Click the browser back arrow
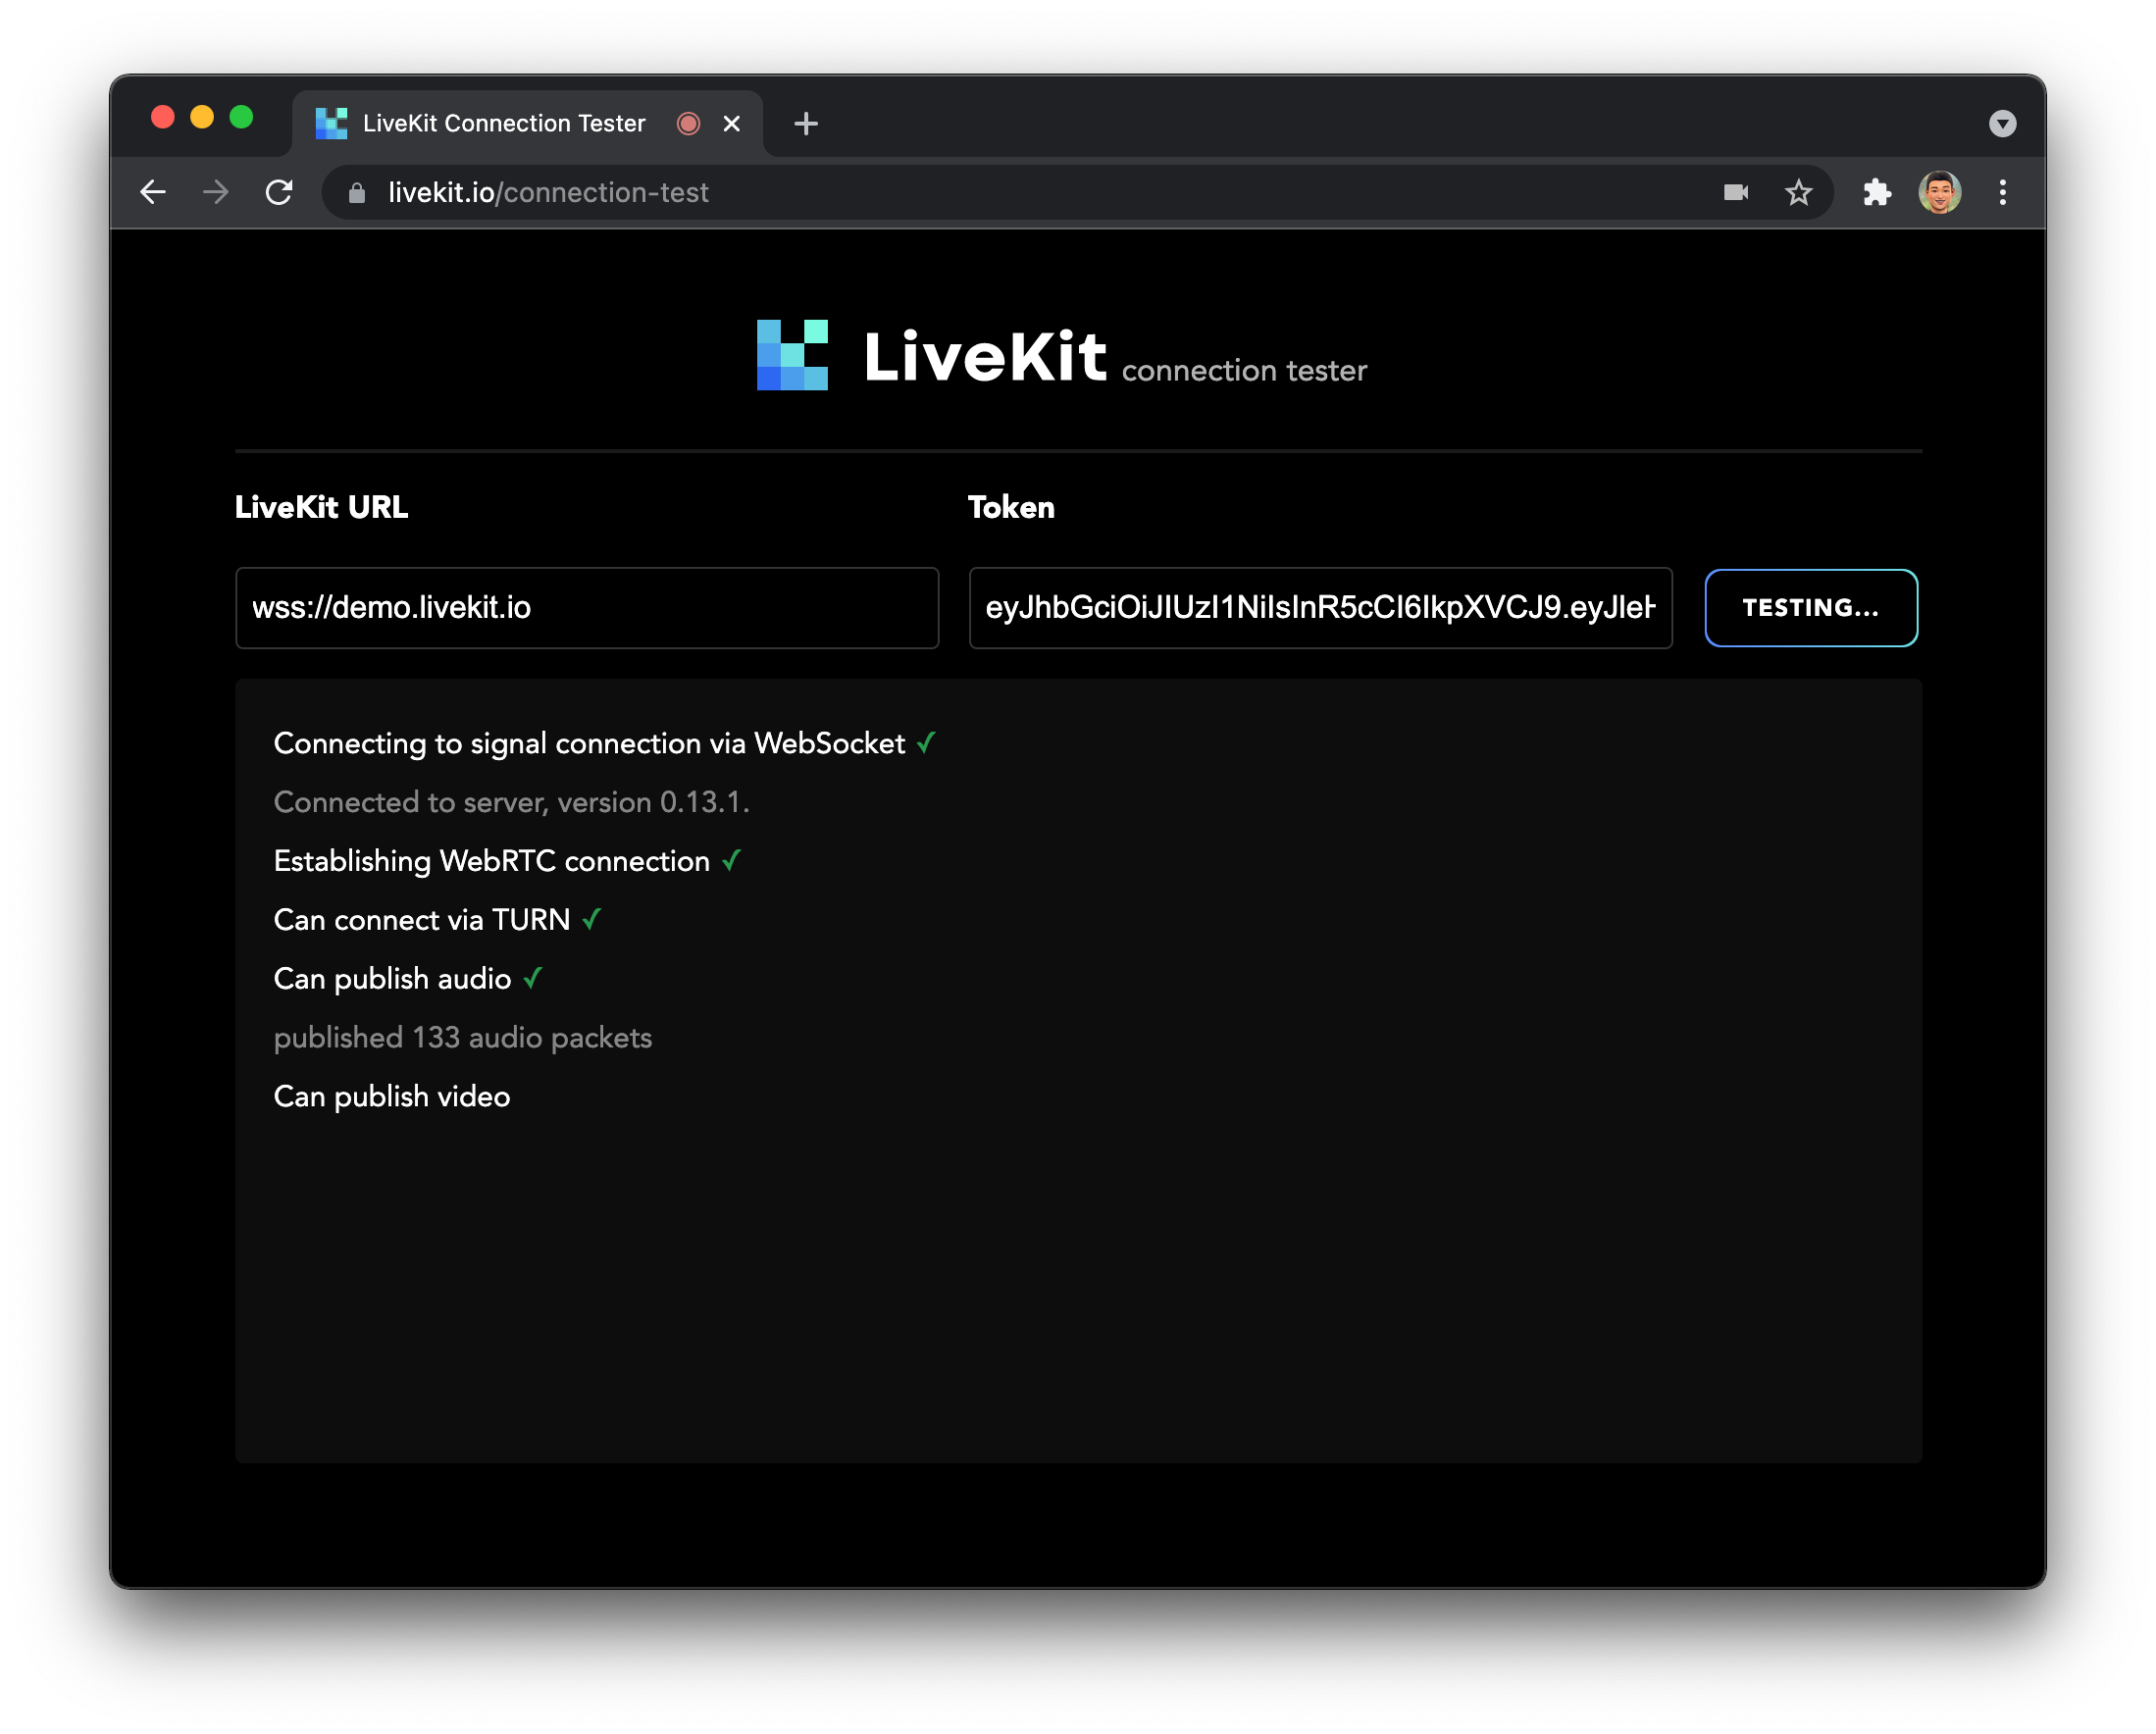 [153, 192]
